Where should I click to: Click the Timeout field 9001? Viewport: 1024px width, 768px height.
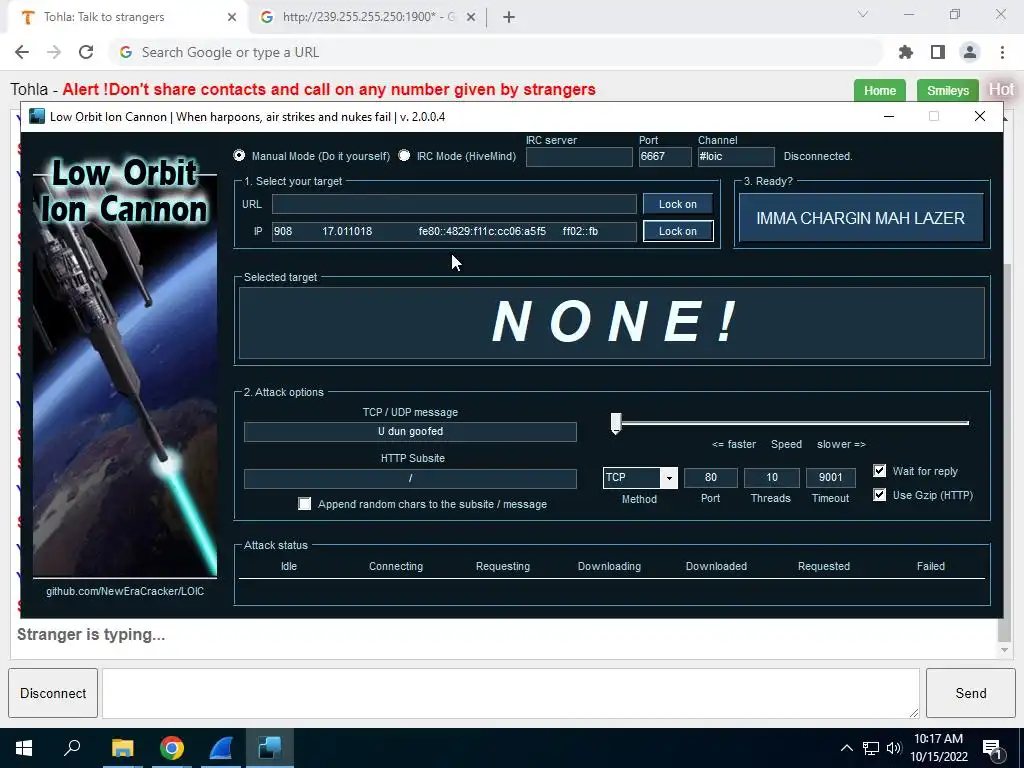pyautogui.click(x=831, y=477)
